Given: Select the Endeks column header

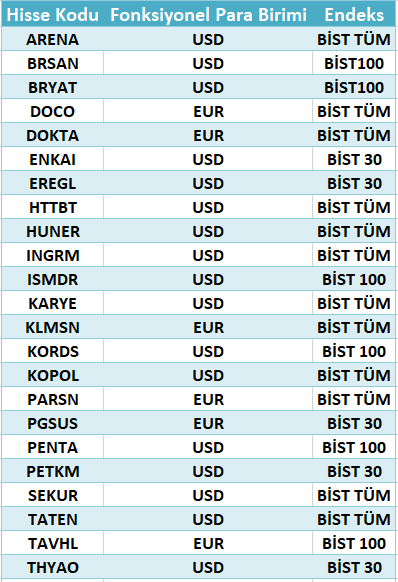Looking at the screenshot, I should tap(354, 15).
